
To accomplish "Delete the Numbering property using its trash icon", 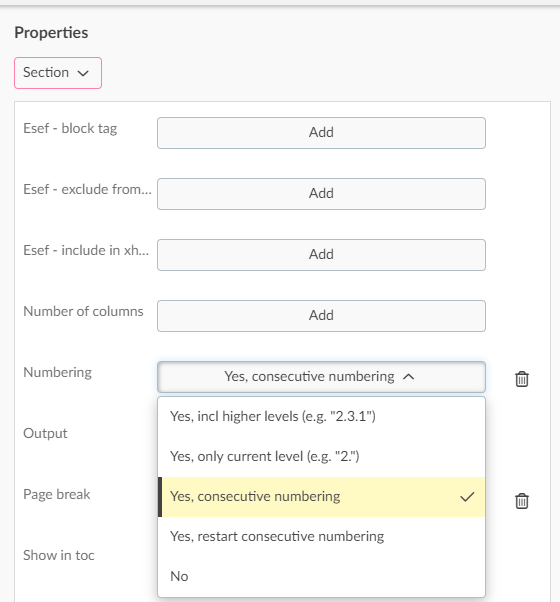I will coord(522,379).
